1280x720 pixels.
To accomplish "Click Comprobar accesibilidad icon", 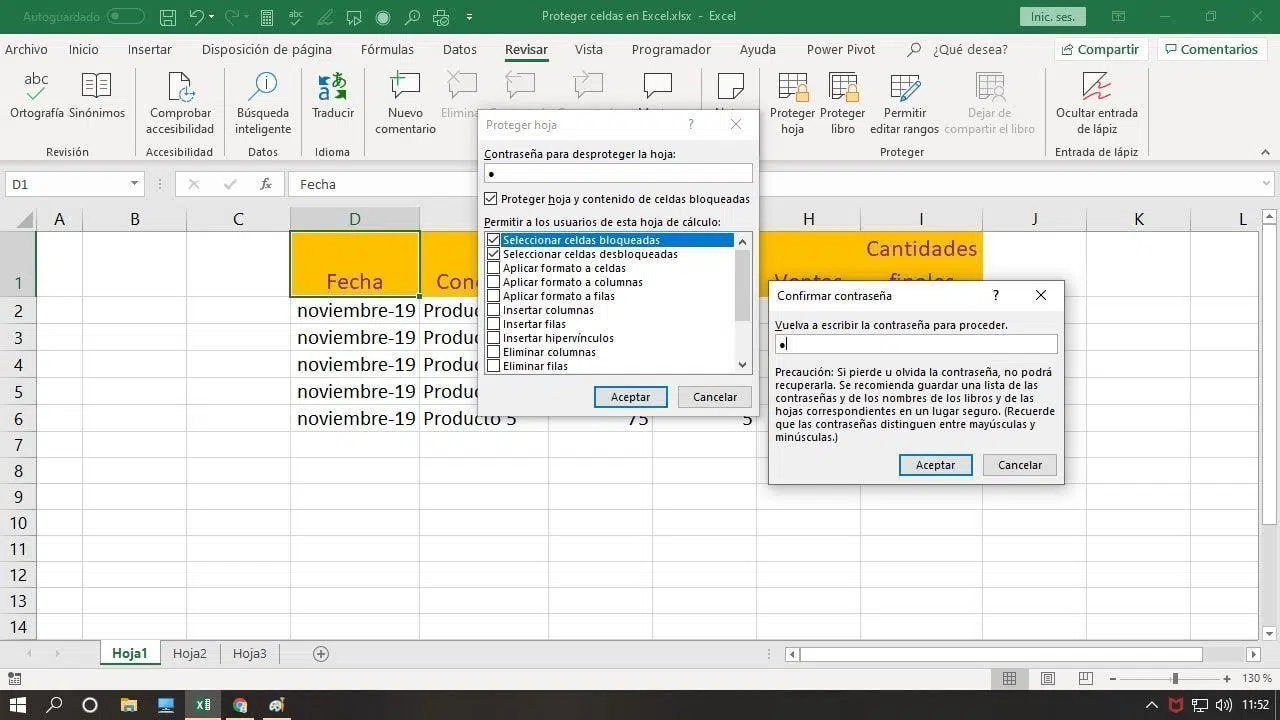I will point(180,88).
